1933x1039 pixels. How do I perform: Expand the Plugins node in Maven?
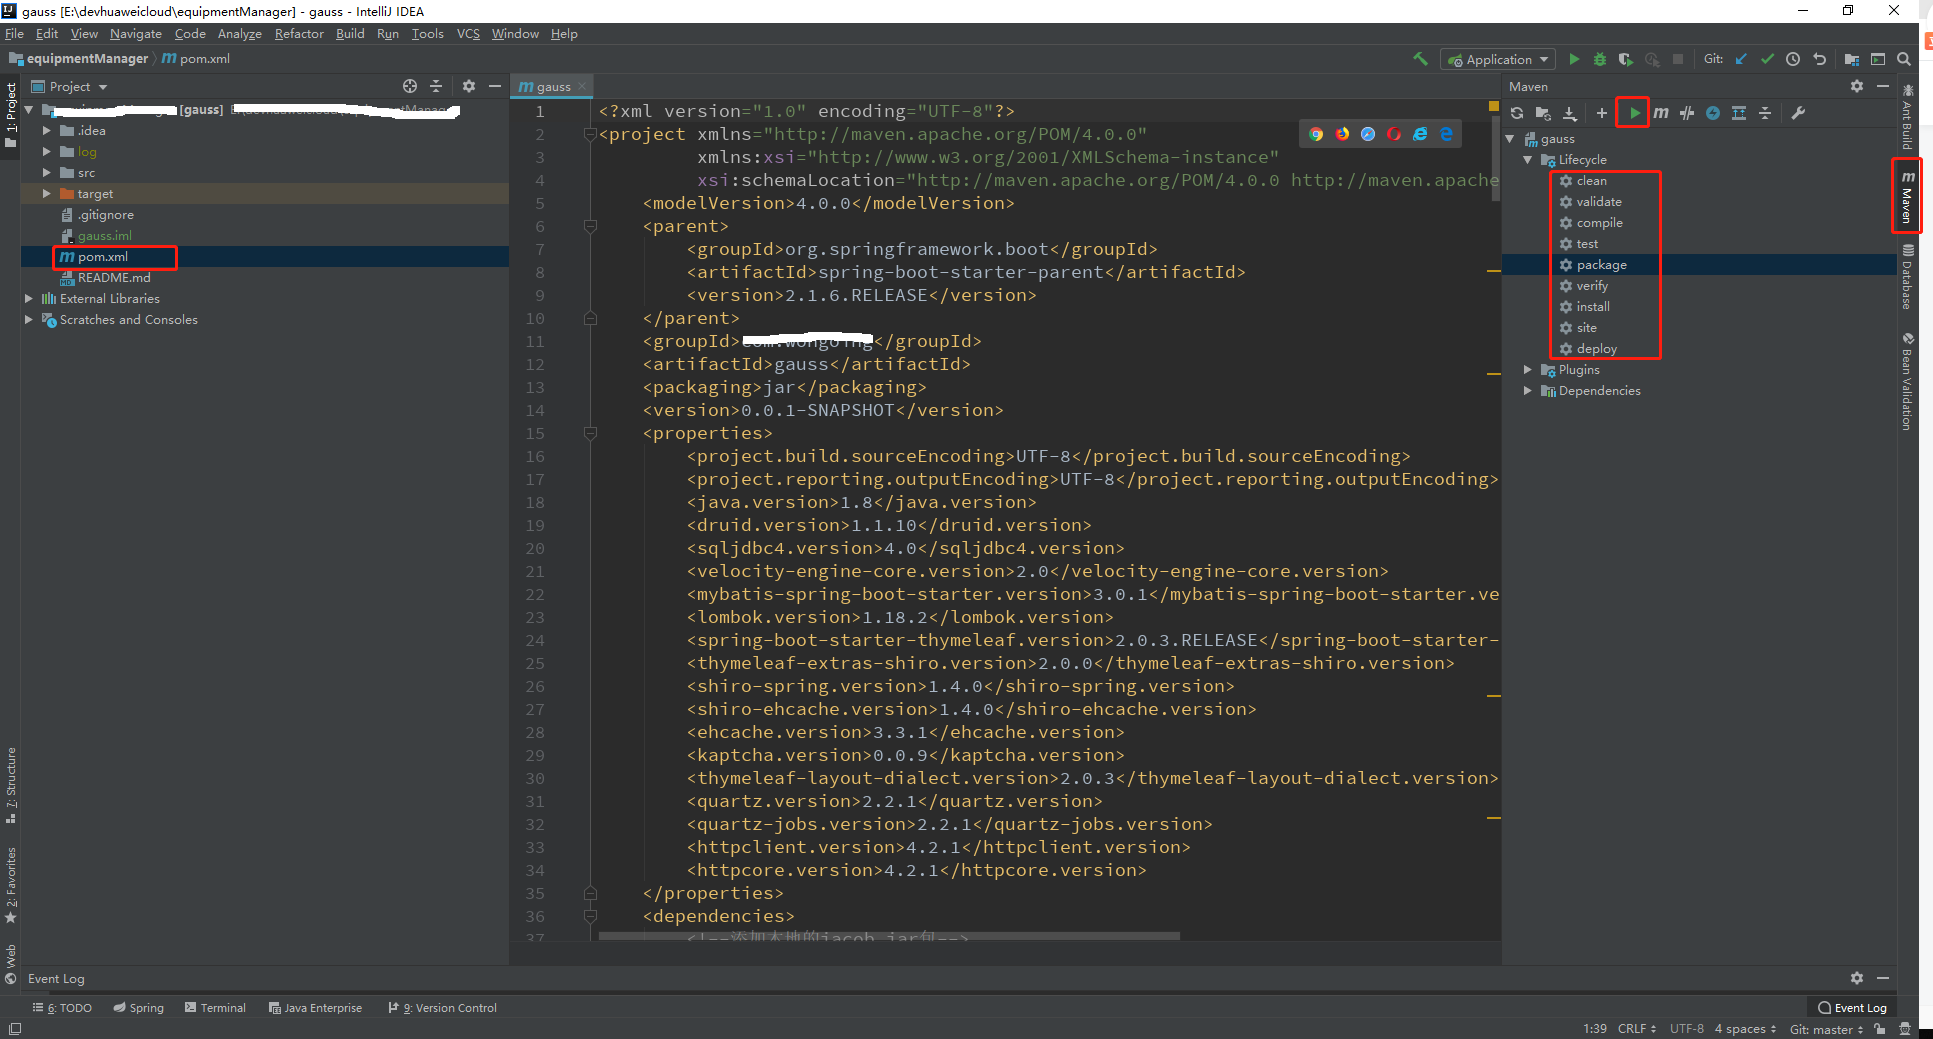(1528, 370)
